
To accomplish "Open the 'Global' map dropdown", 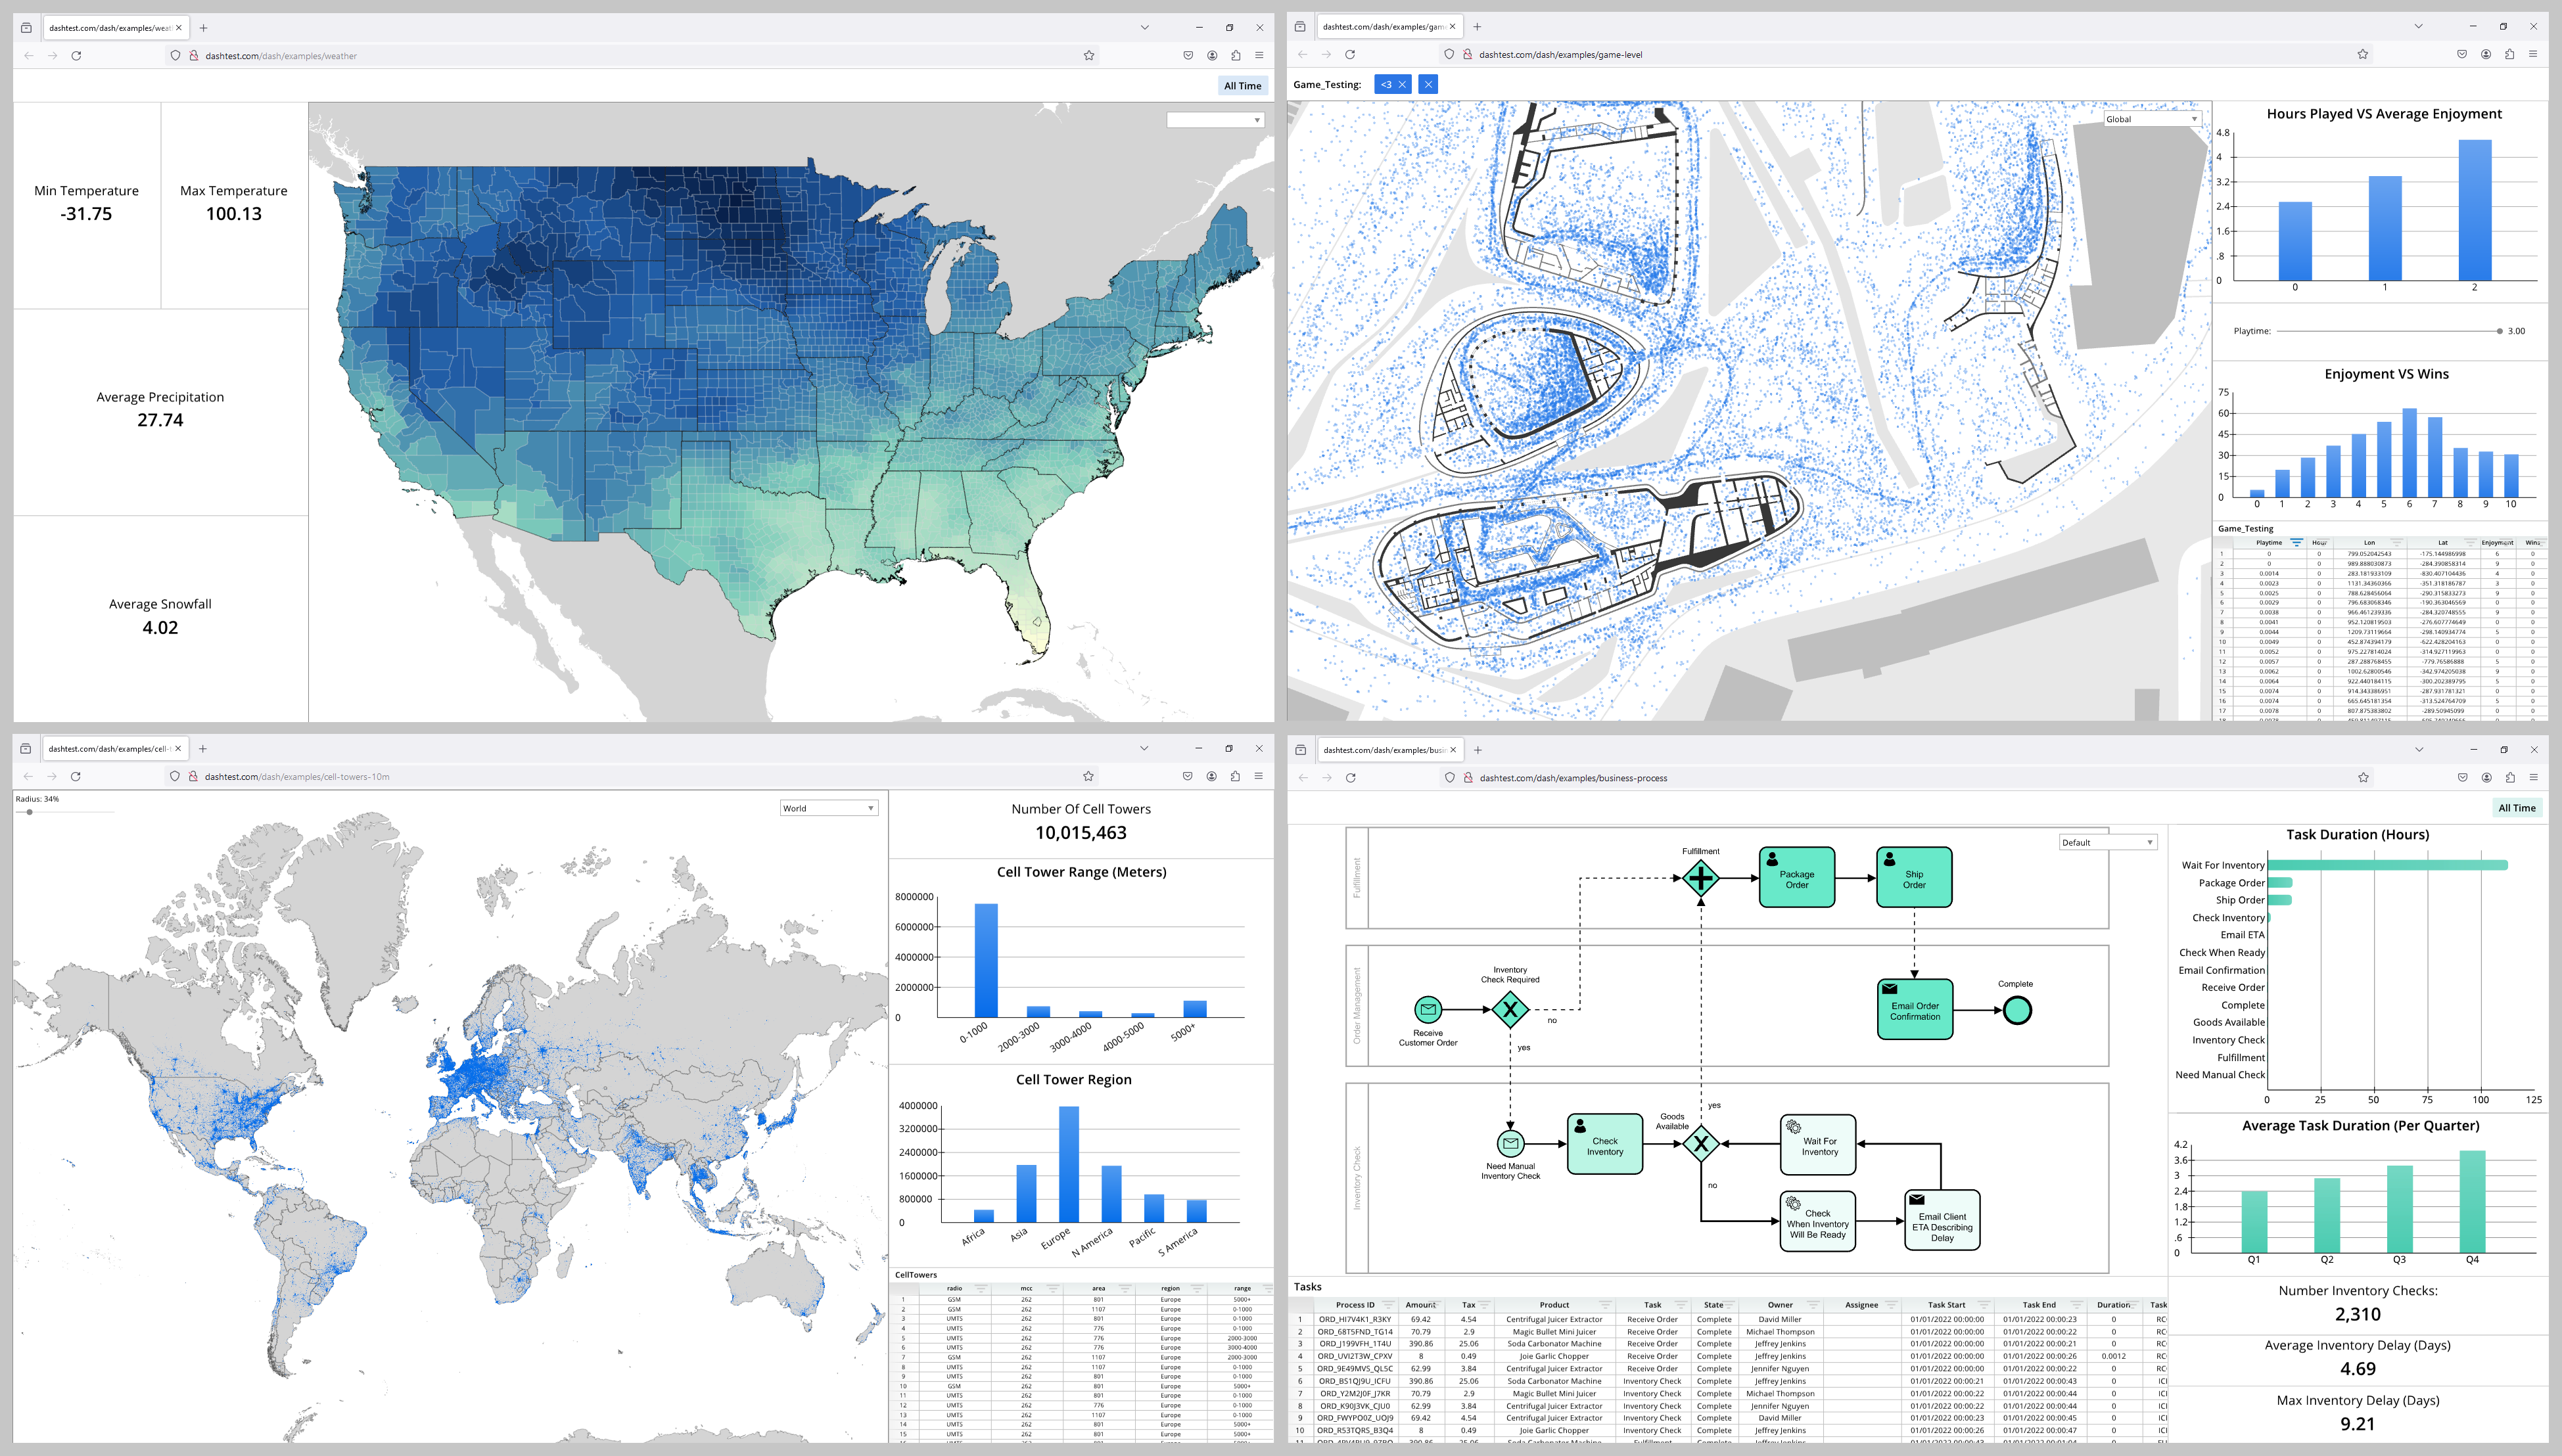I will pos(2152,119).
